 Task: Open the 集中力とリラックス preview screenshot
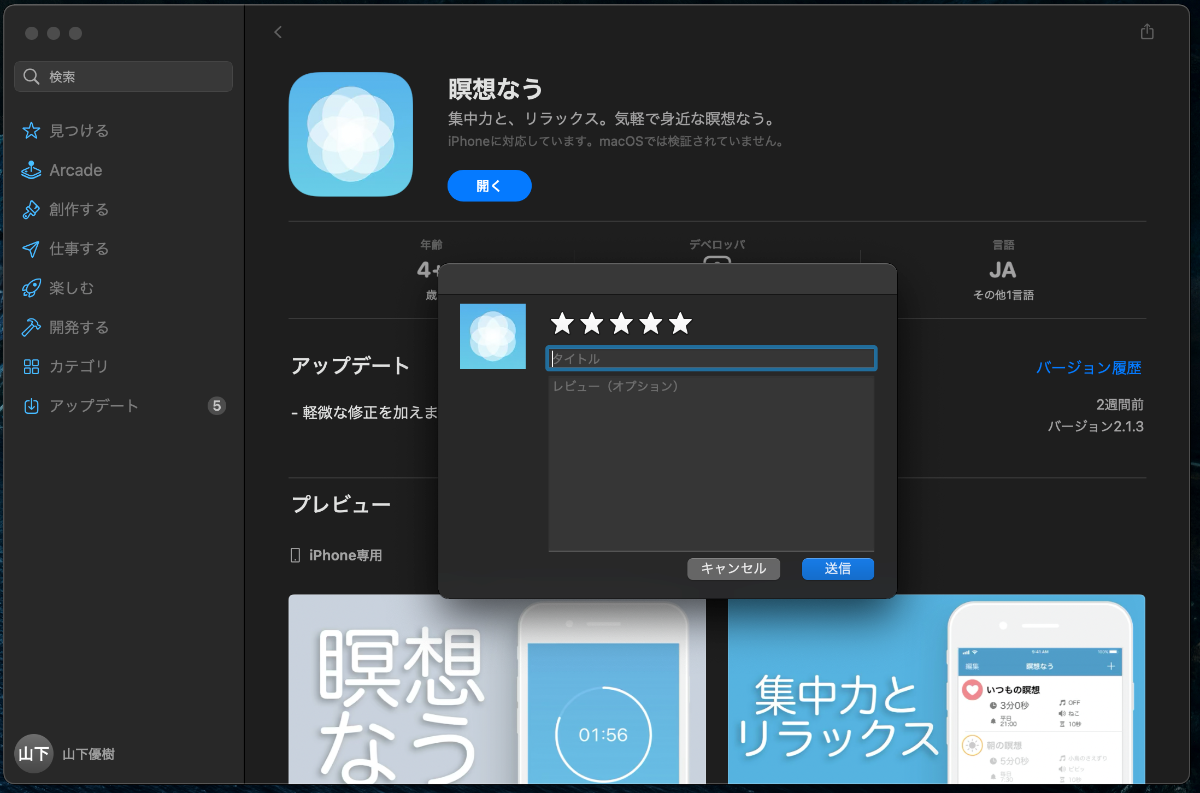[x=936, y=689]
